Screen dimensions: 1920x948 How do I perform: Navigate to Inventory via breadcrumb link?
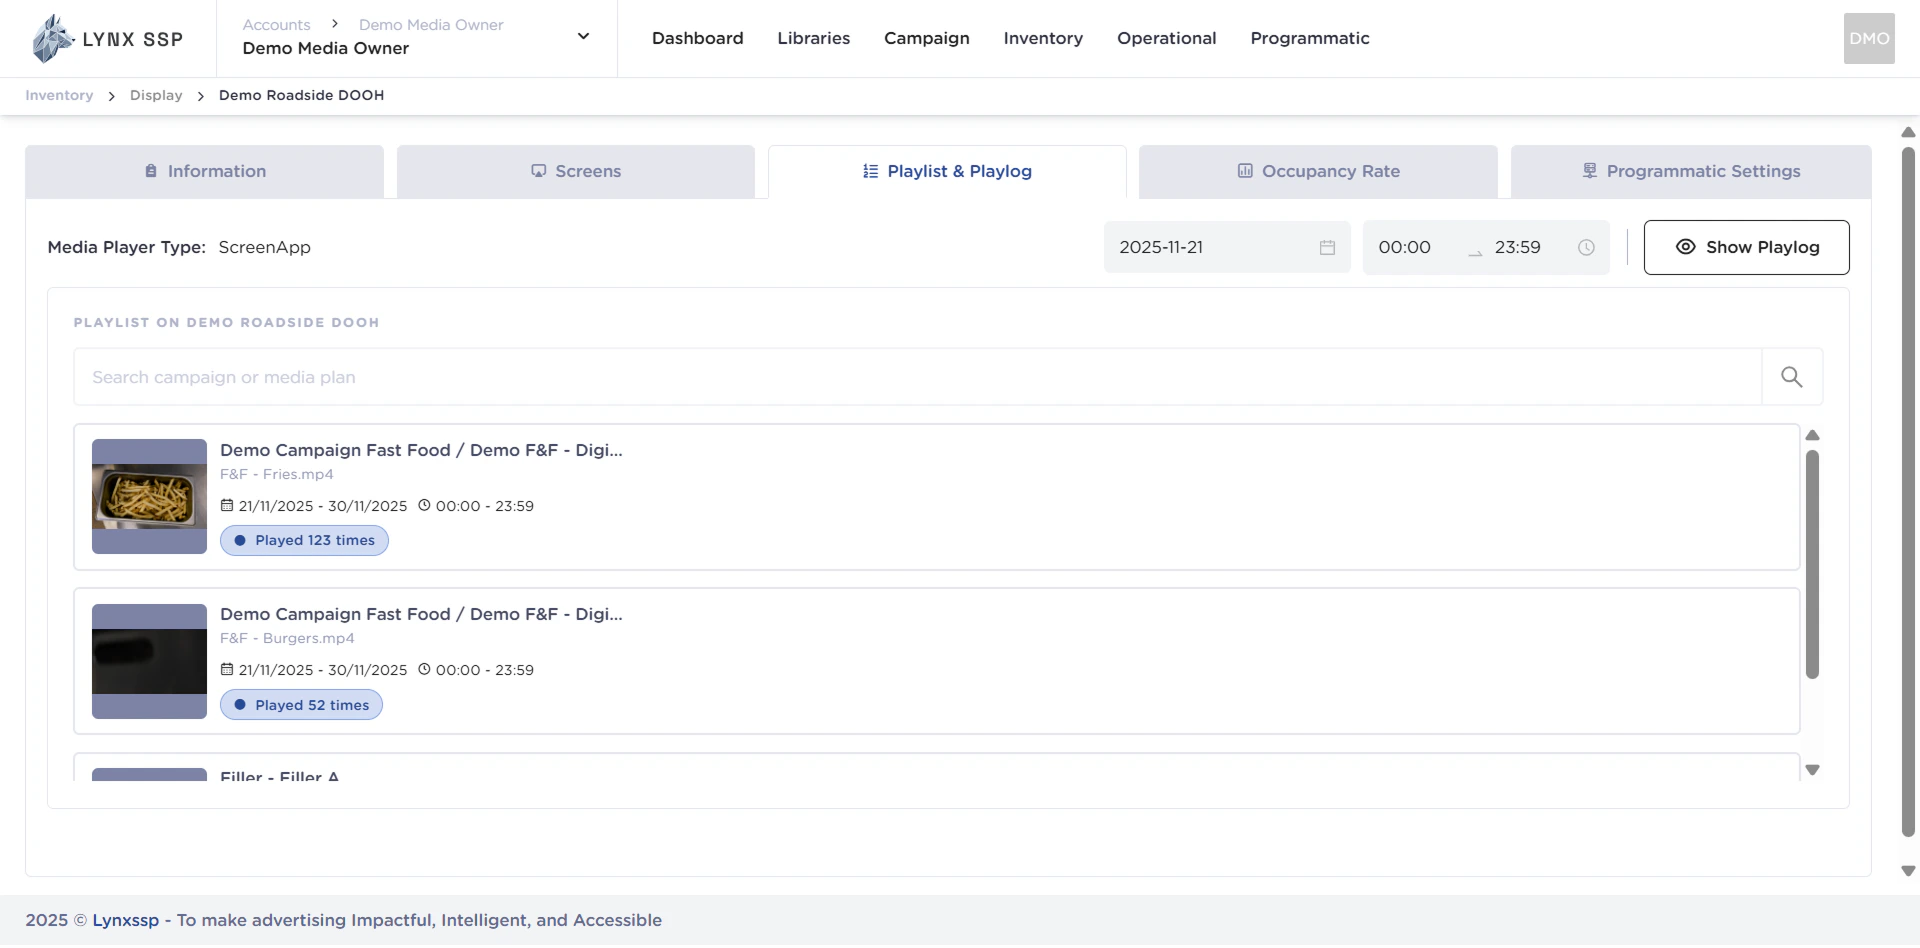(x=58, y=95)
